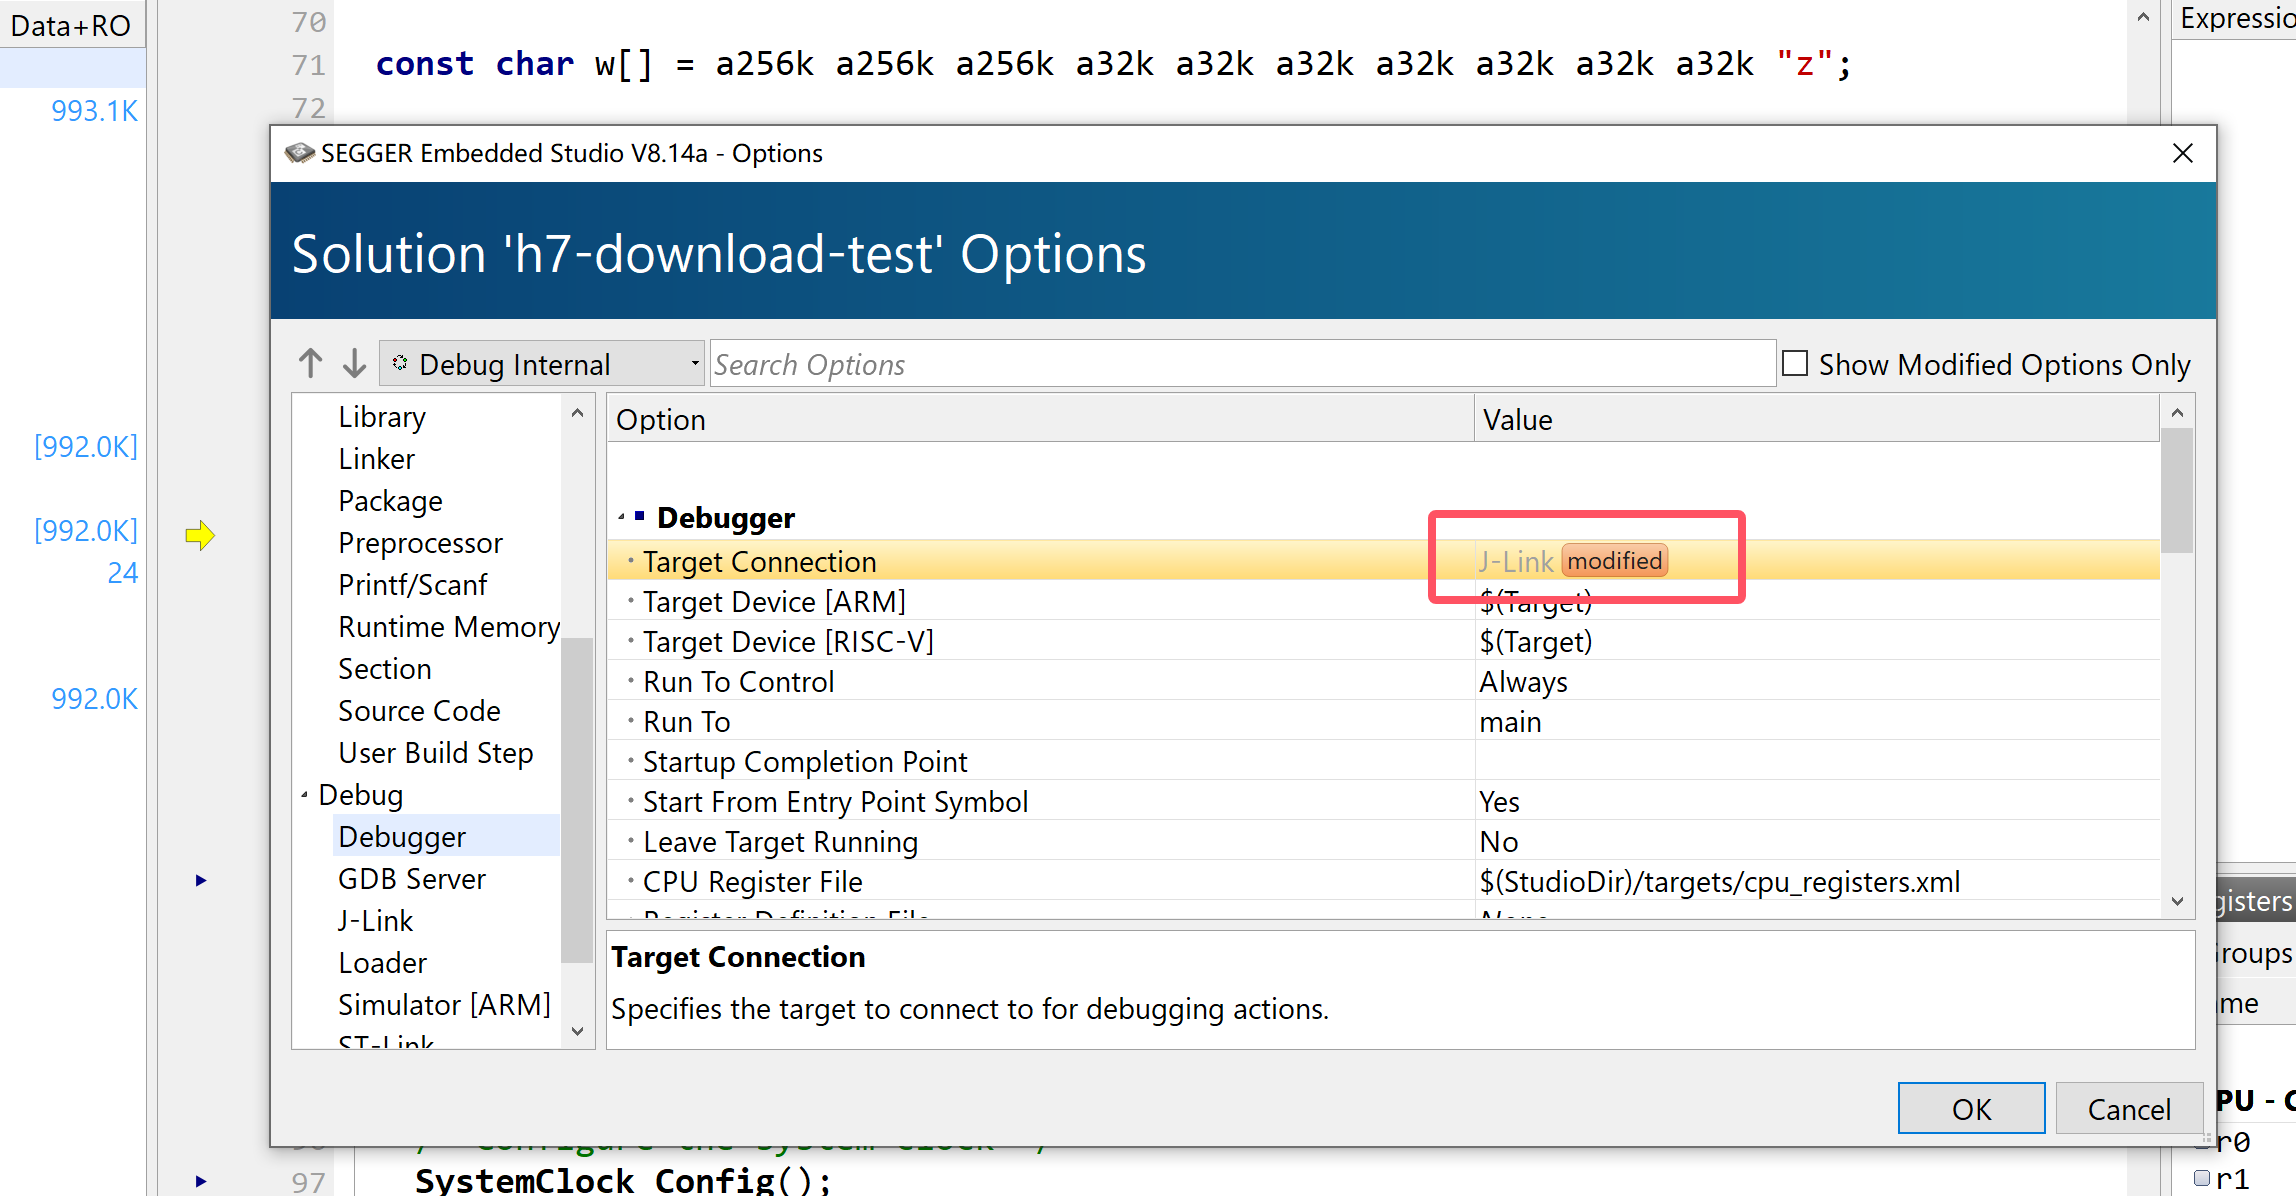2296x1196 pixels.
Task: Click the r0 register checkbox
Action: point(2201,1141)
